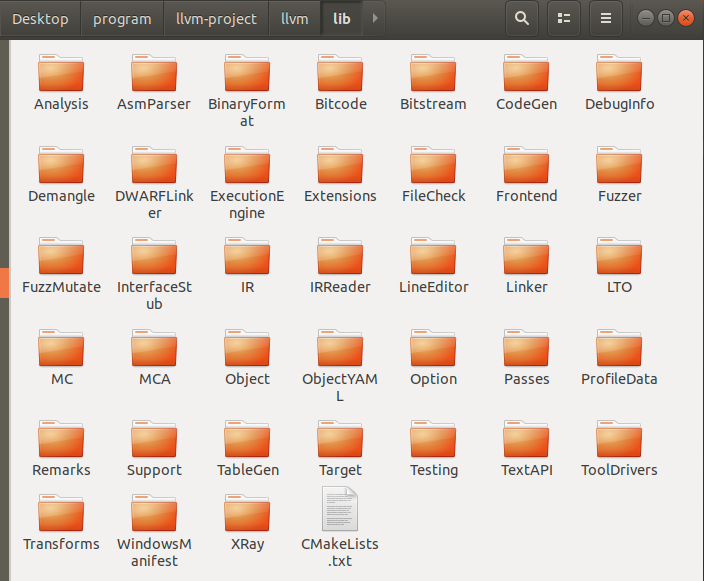Click the lib path bar segment
The width and height of the screenshot is (704, 581).
(x=342, y=18)
